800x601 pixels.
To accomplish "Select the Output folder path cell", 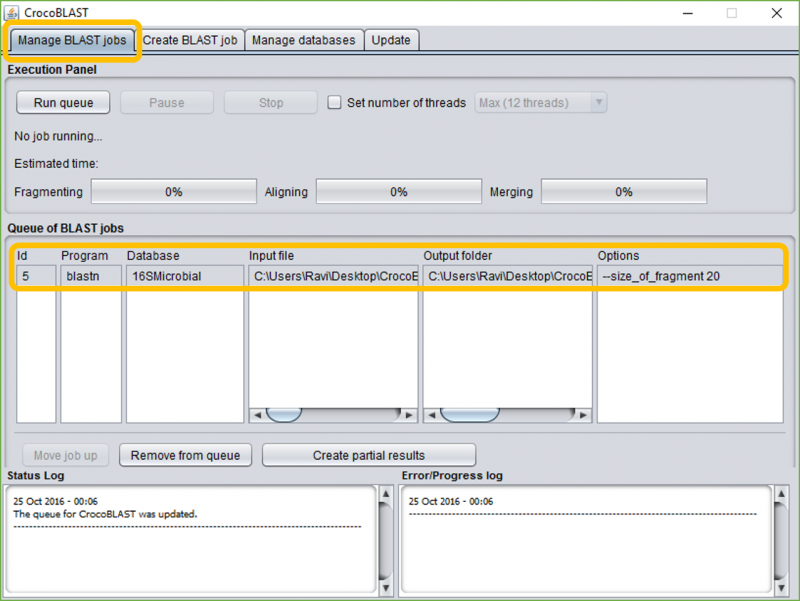I will (508, 276).
